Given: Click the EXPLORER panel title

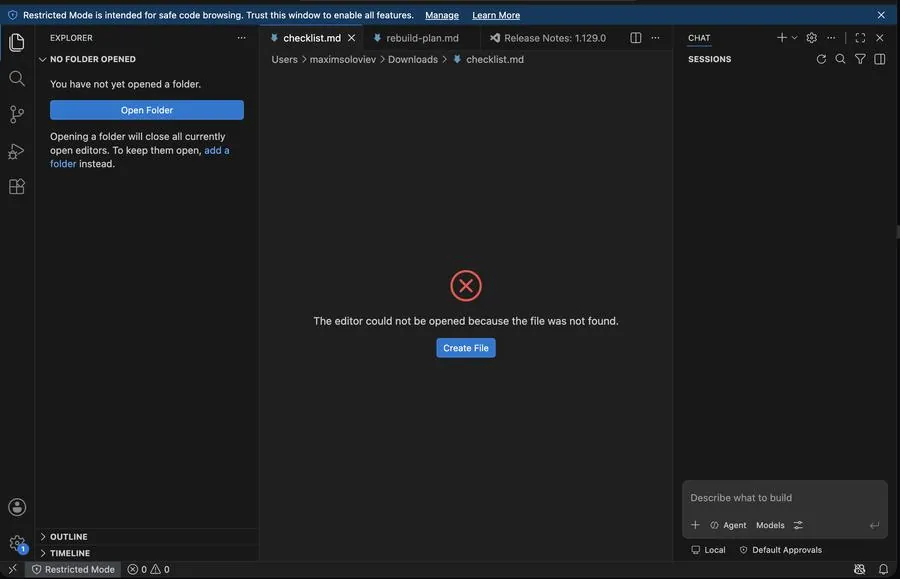Looking at the screenshot, I should tap(71, 38).
